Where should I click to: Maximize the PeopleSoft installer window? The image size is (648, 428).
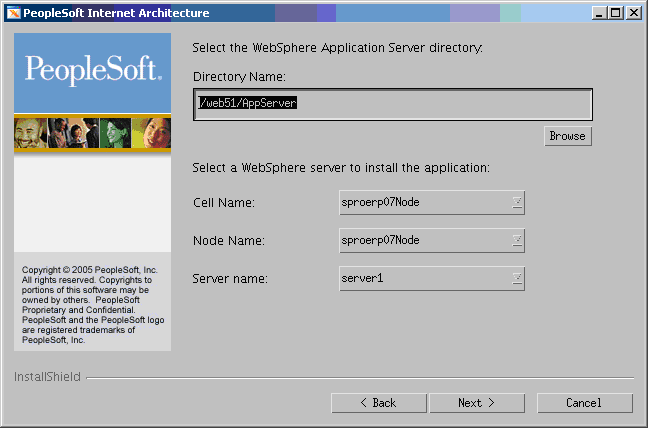615,13
